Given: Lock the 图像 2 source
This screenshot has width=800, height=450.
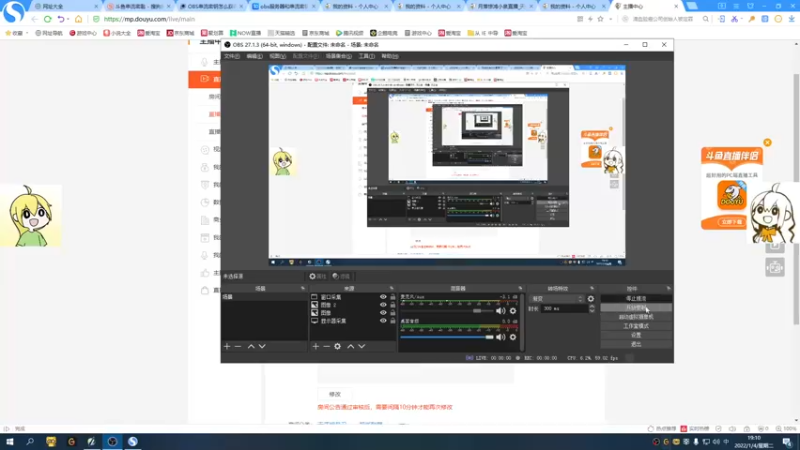Looking at the screenshot, I should (392, 305).
